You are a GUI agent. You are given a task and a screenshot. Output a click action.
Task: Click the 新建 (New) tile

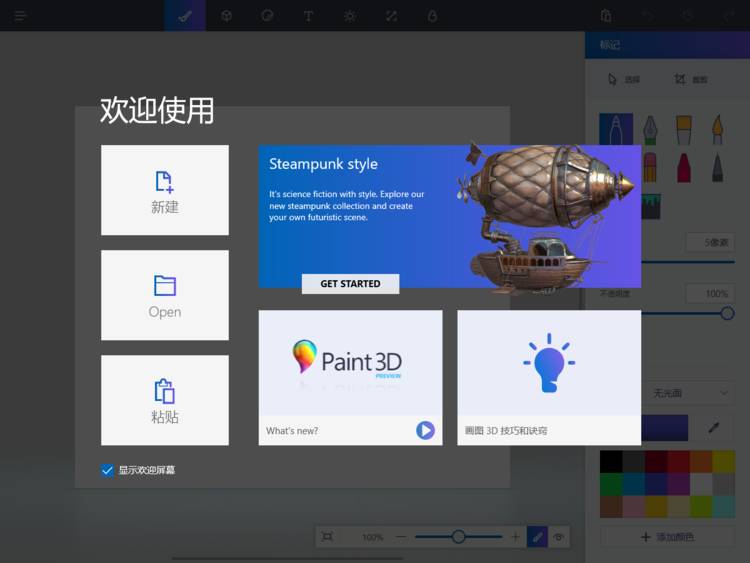click(x=165, y=190)
